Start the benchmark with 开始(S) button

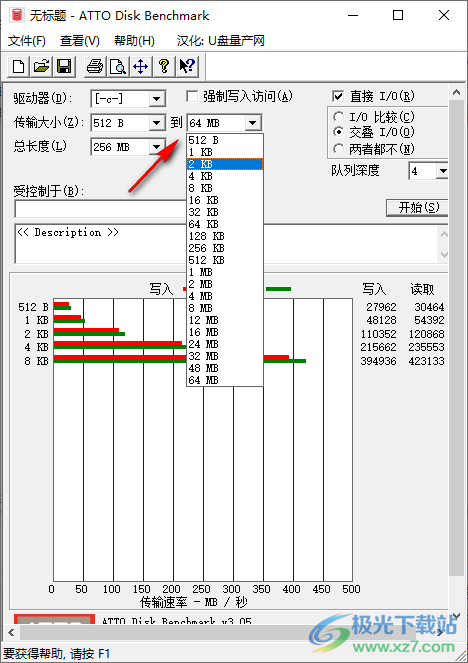417,208
